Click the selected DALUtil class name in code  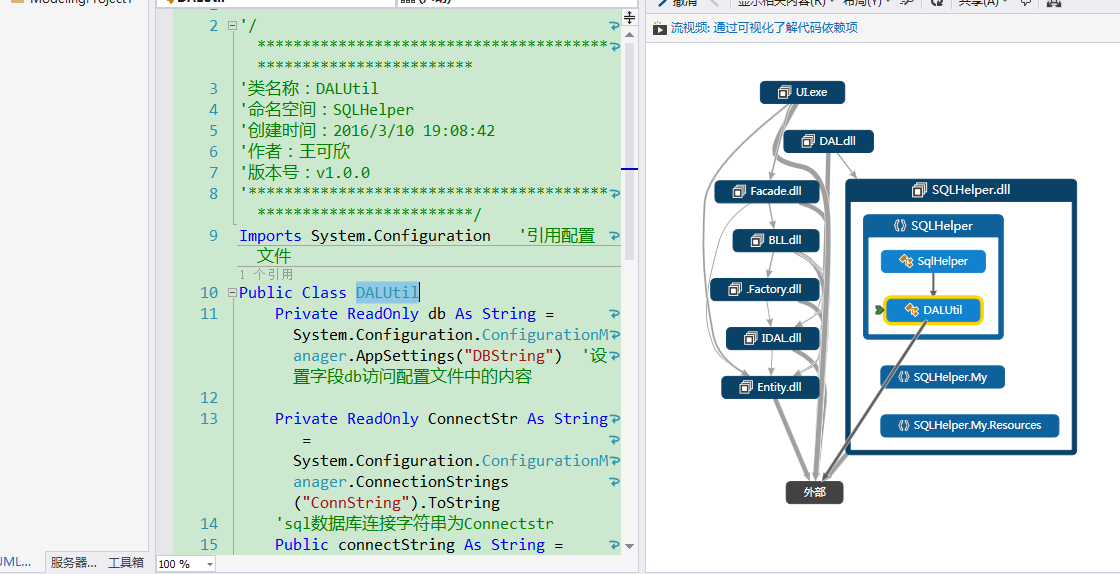click(387, 293)
